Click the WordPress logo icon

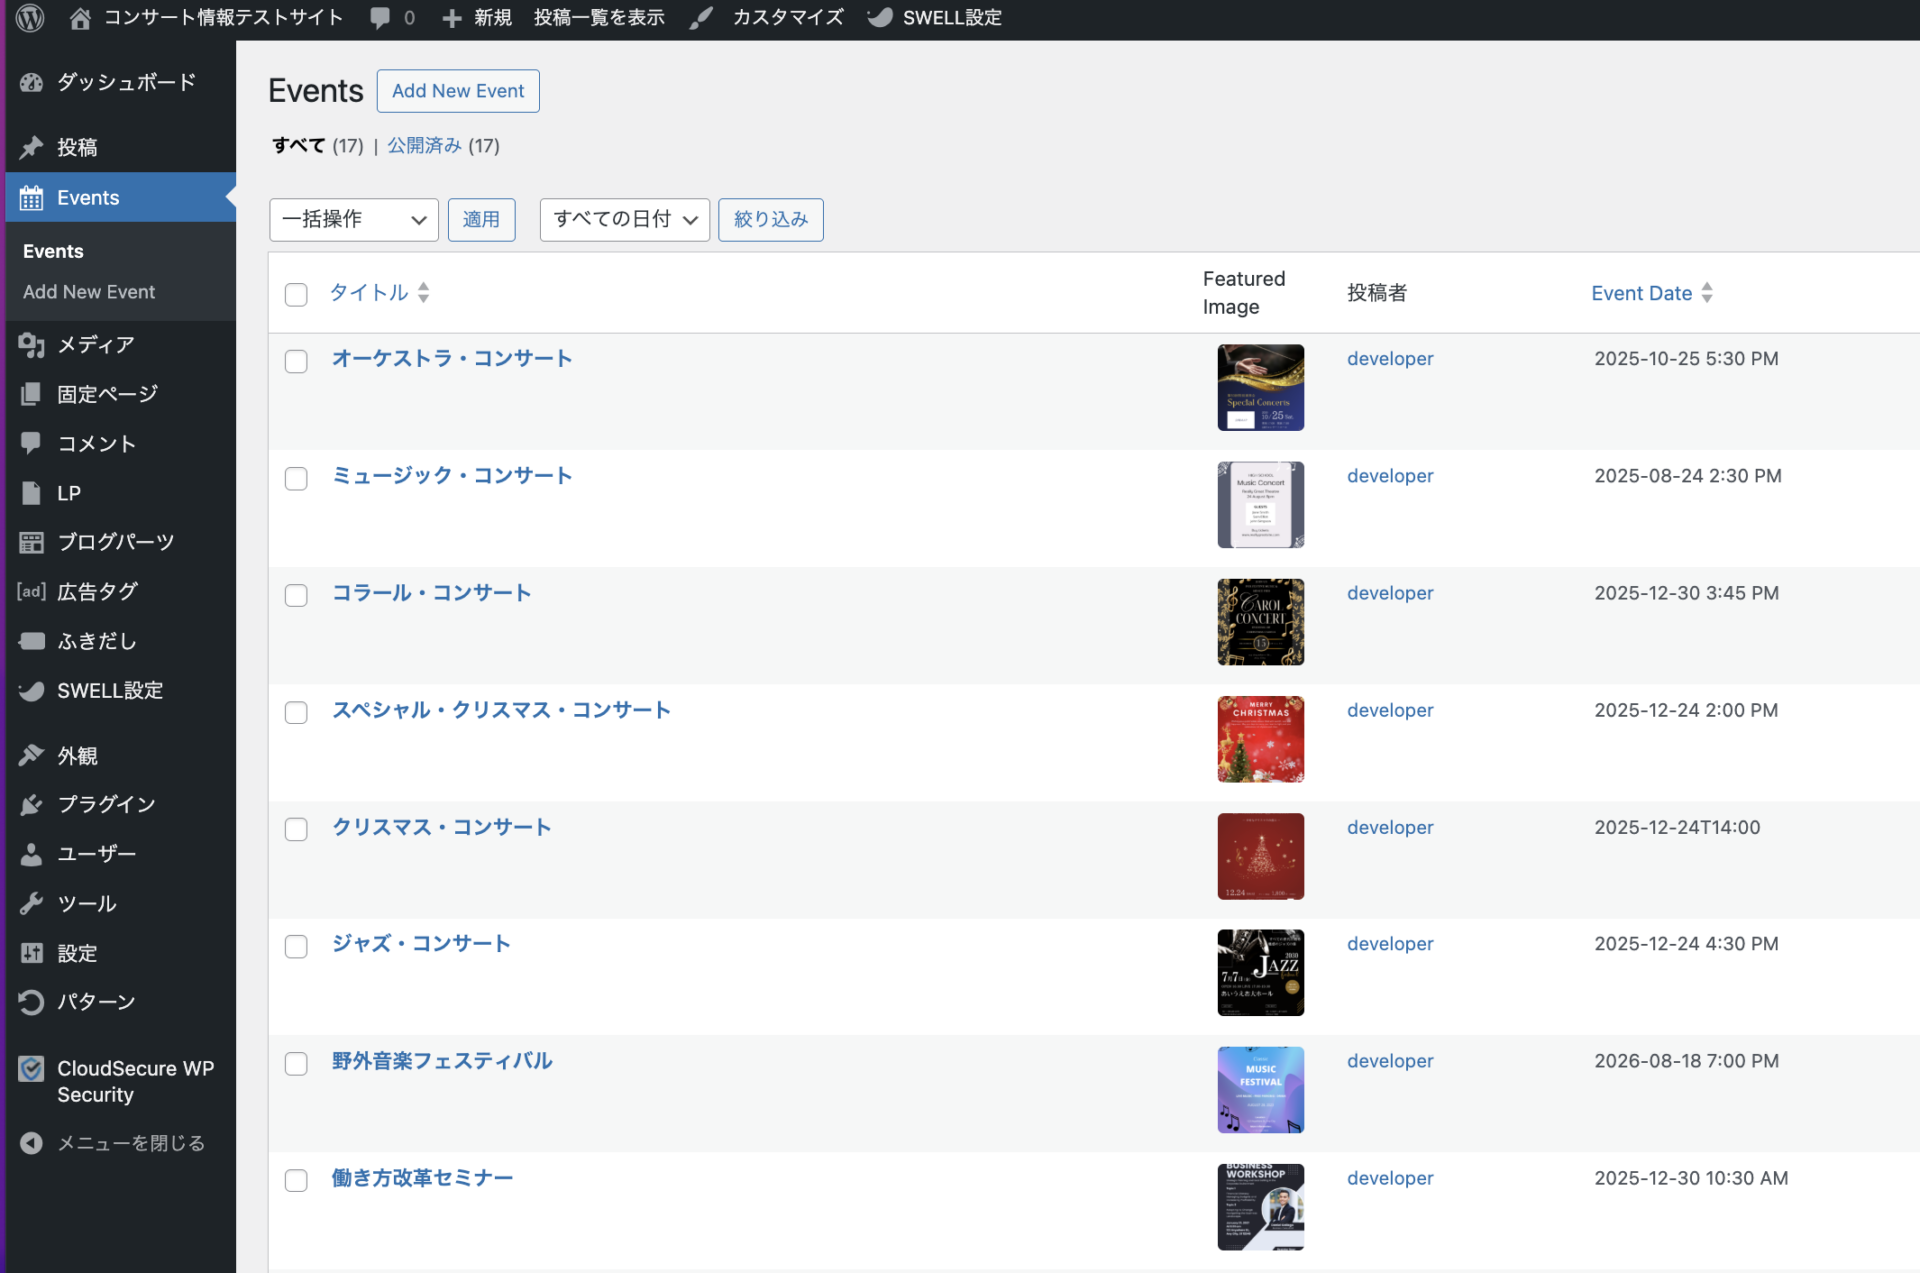tap(30, 18)
